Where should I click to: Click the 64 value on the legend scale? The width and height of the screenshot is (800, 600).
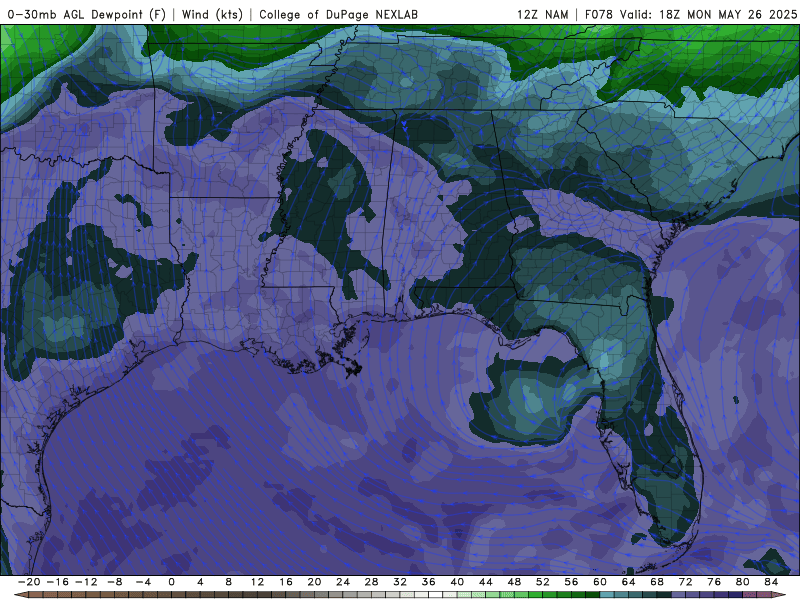[629, 582]
